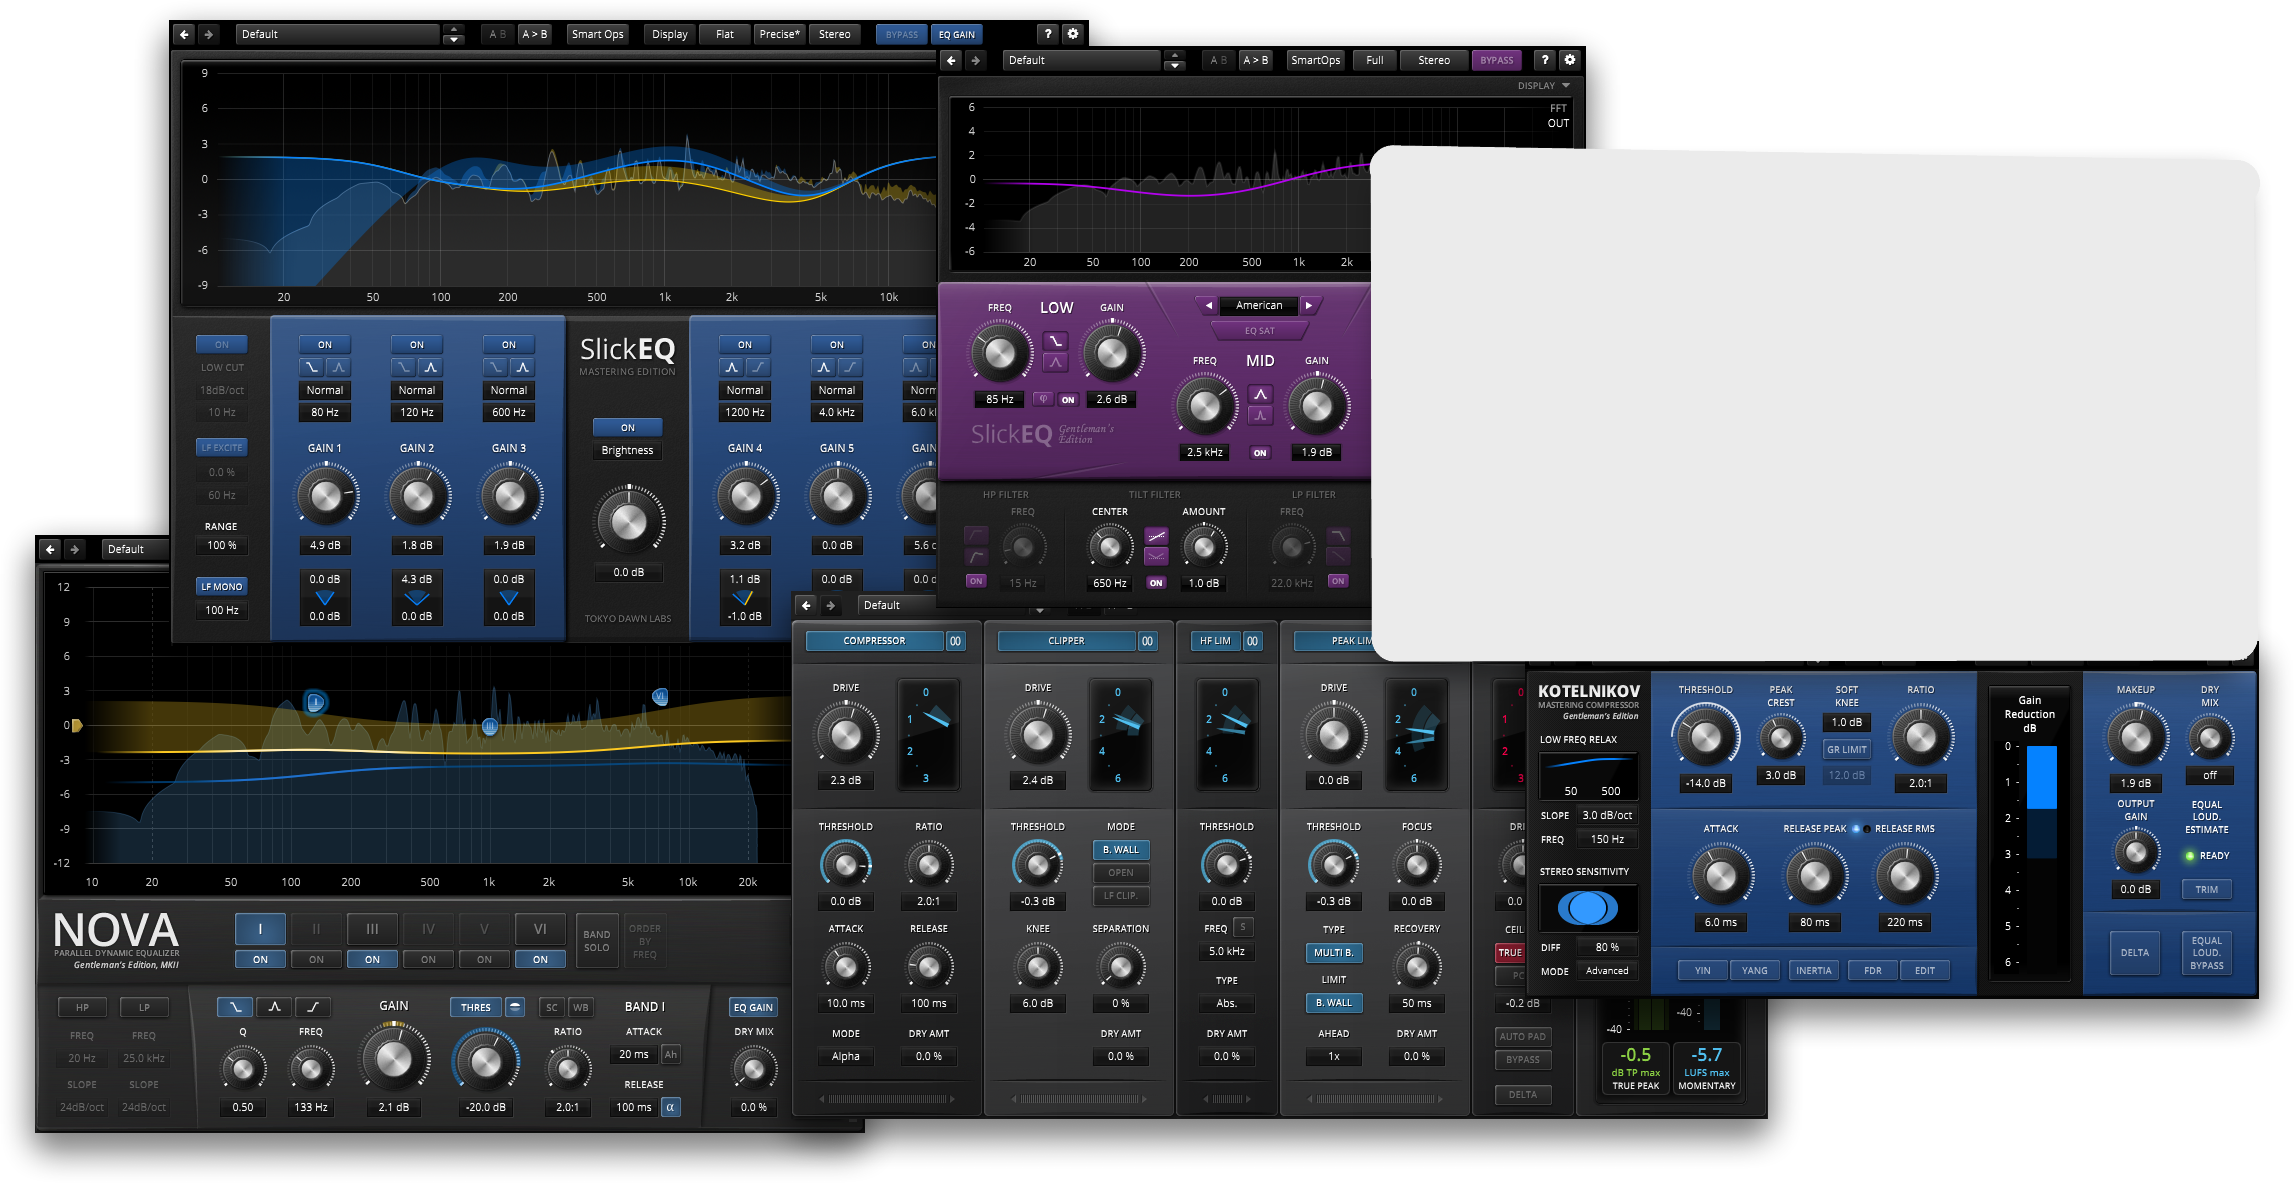Toggle the Tilt Filter ON button
The width and height of the screenshot is (2294, 1183).
point(1156,583)
